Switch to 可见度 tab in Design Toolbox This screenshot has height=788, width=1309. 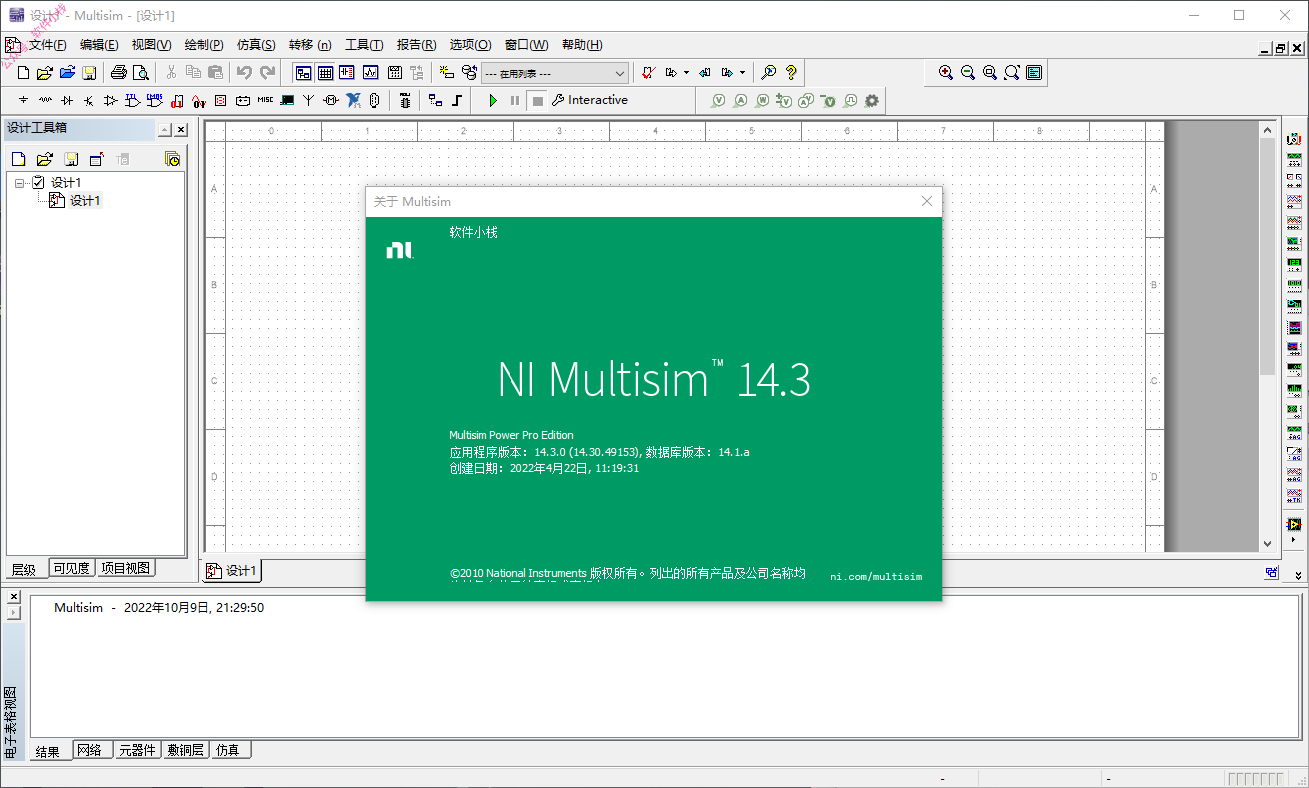tap(72, 568)
